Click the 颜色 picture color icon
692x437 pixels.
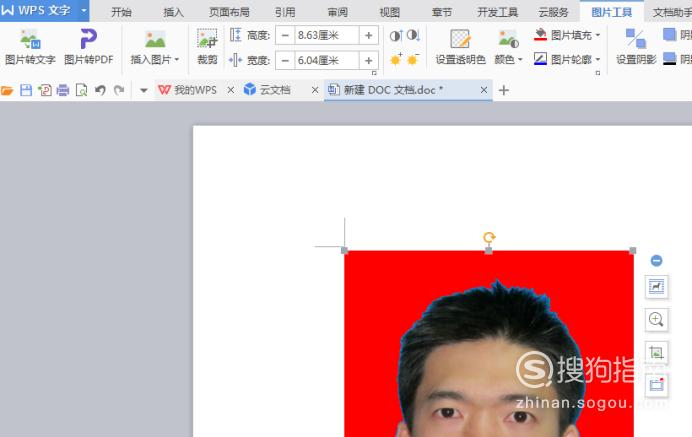click(508, 39)
